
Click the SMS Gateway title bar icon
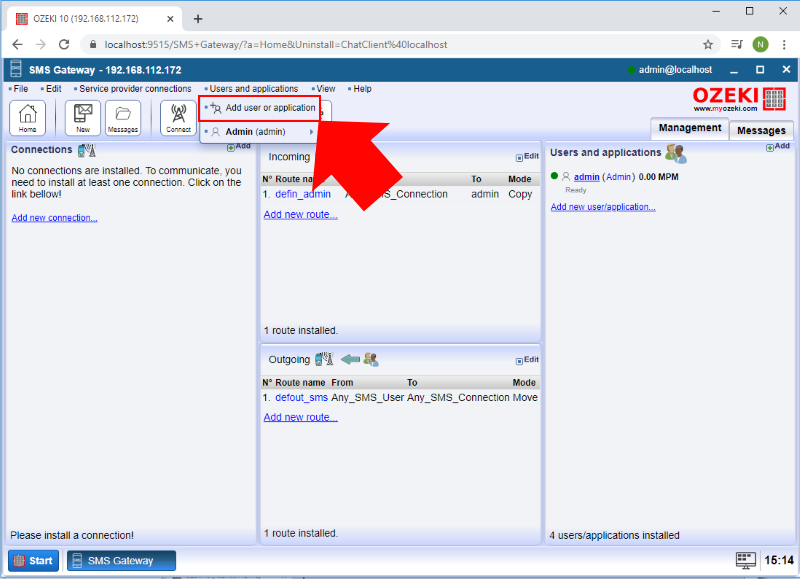pyautogui.click(x=16, y=69)
